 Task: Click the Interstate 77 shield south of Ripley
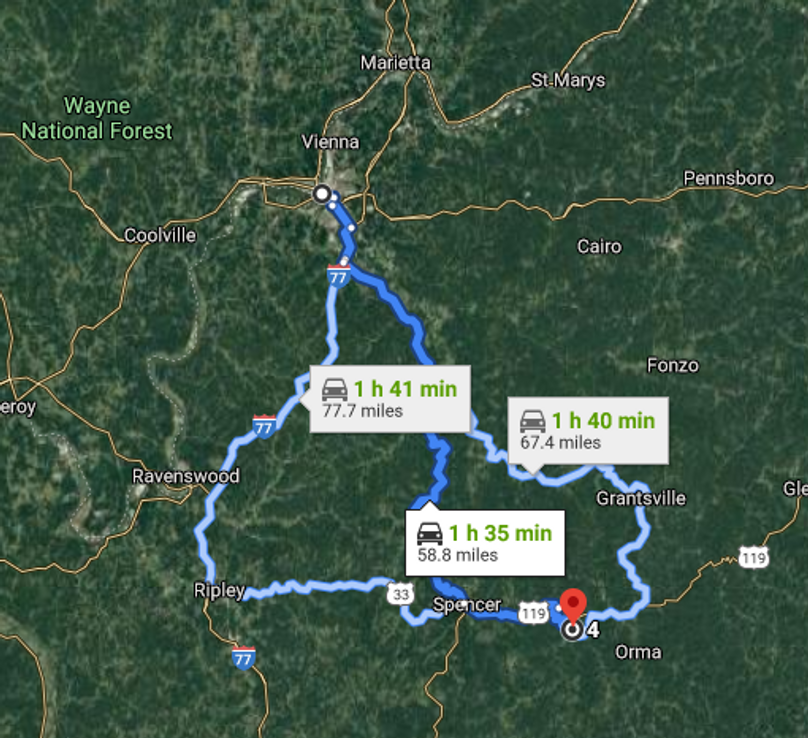pos(244,658)
